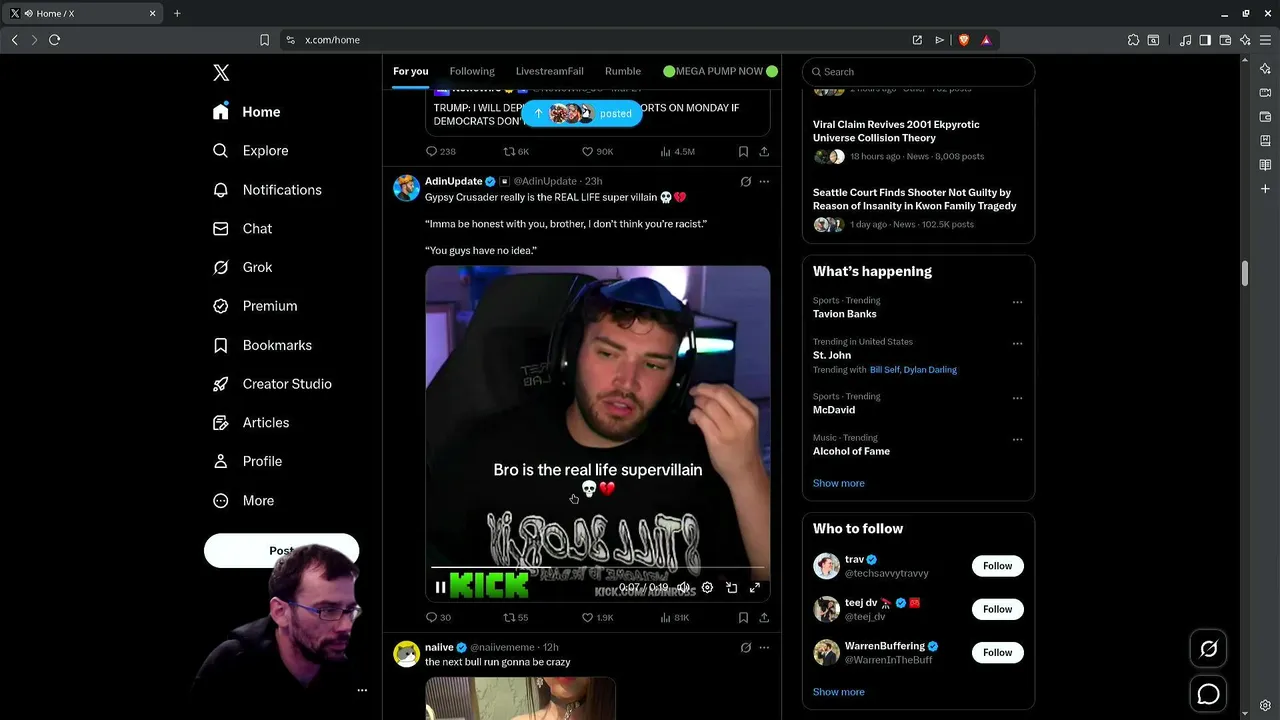This screenshot has height=720, width=1280.
Task: Bookmark the Trump news post
Action: pos(743,152)
